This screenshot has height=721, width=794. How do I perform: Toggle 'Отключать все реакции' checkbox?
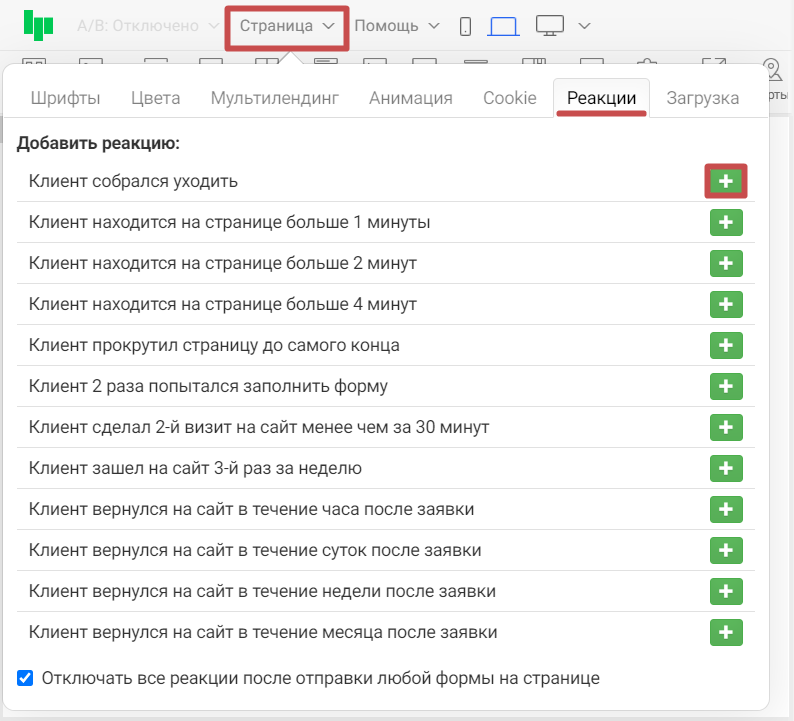tap(25, 678)
